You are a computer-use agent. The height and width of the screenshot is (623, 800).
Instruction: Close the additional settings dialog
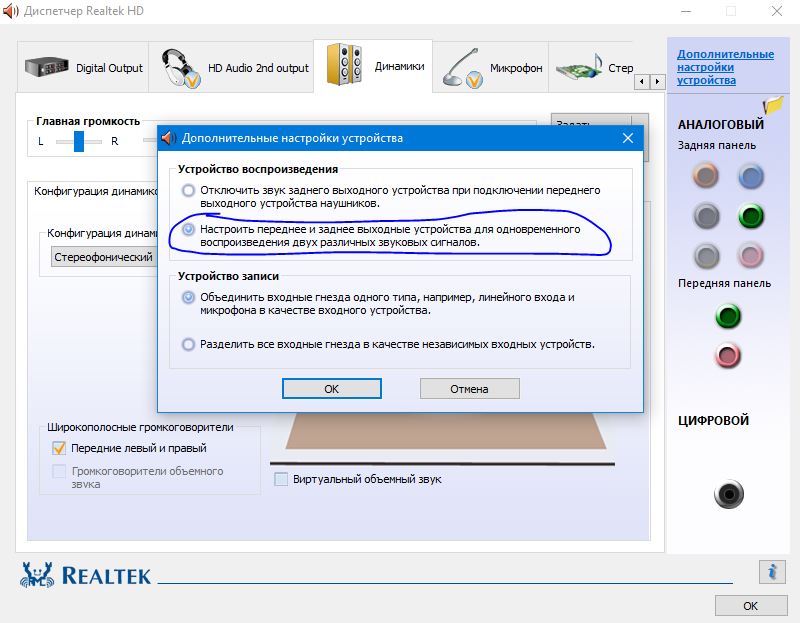point(628,138)
